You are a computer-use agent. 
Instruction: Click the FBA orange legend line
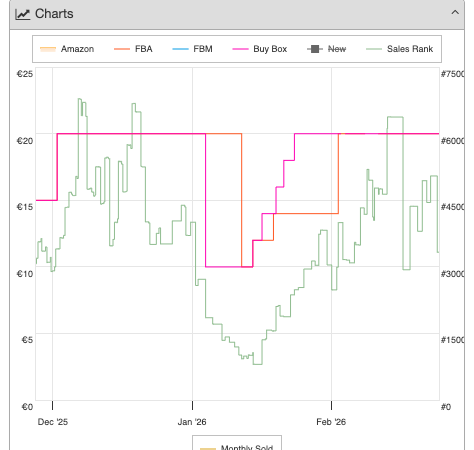click(122, 49)
